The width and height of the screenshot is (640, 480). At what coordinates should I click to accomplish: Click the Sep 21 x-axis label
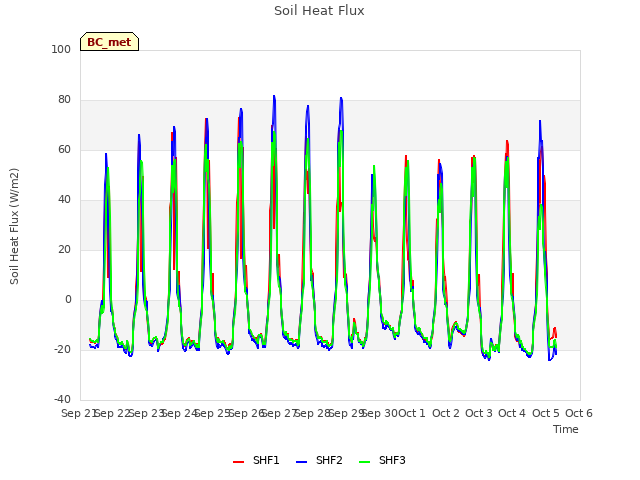pyautogui.click(x=79, y=413)
